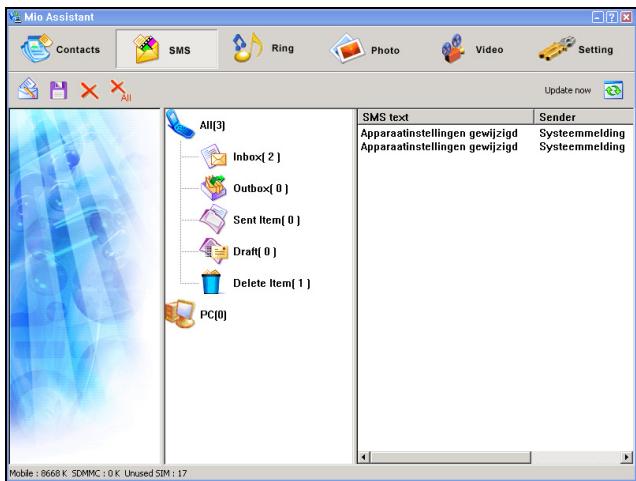This screenshot has width=636, height=481.
Task: Click the help question mark button
Action: click(612, 17)
